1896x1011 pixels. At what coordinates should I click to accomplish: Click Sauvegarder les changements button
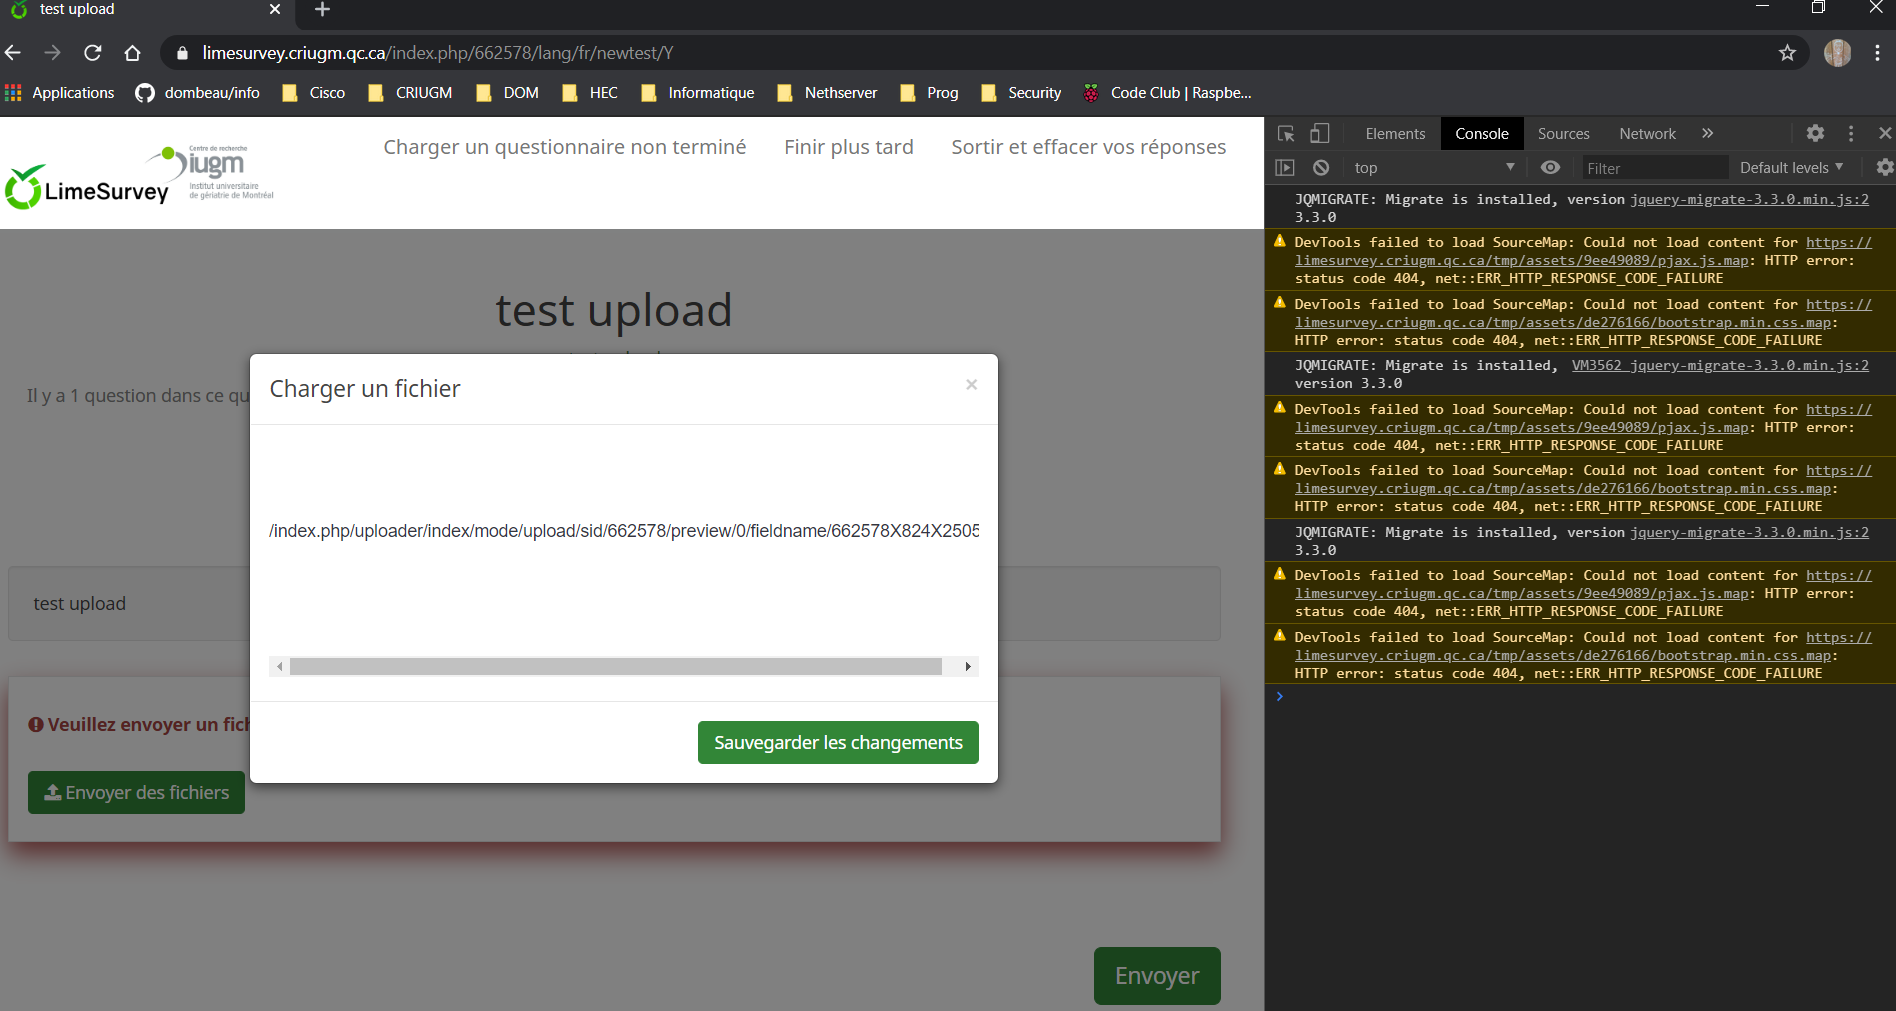[838, 743]
